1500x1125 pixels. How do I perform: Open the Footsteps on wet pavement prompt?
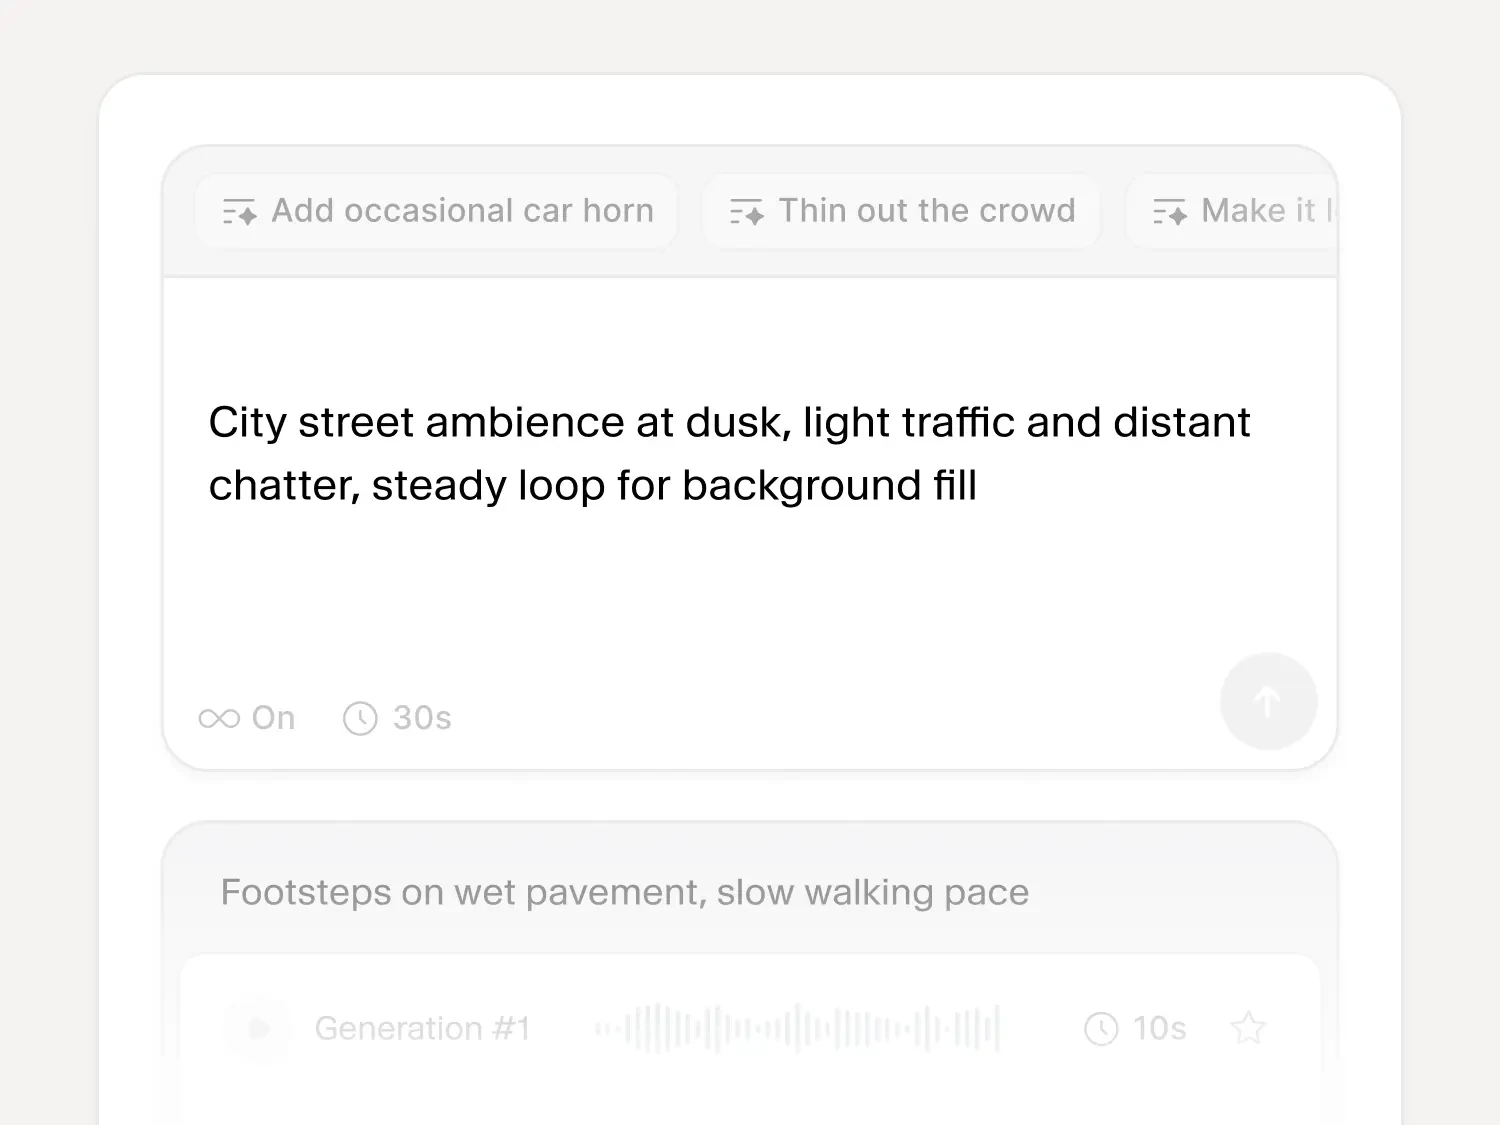pyautogui.click(x=624, y=892)
